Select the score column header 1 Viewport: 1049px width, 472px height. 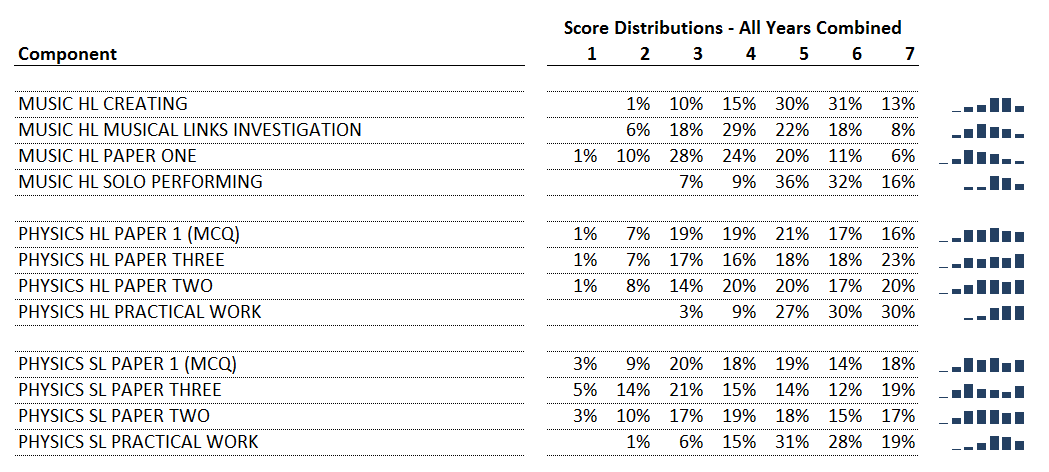pos(591,53)
